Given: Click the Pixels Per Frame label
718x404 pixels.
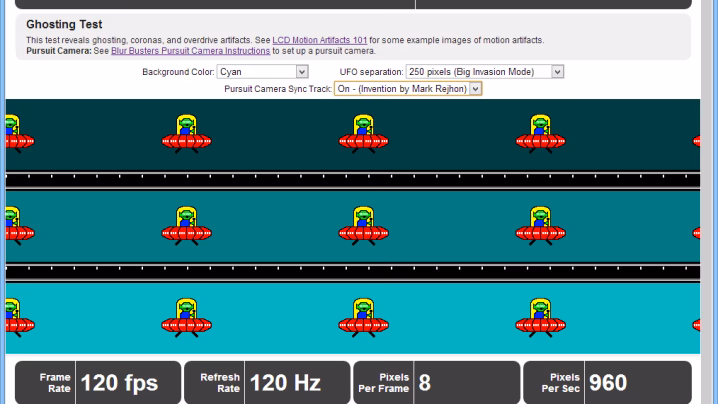Looking at the screenshot, I should pyautogui.click(x=384, y=383).
